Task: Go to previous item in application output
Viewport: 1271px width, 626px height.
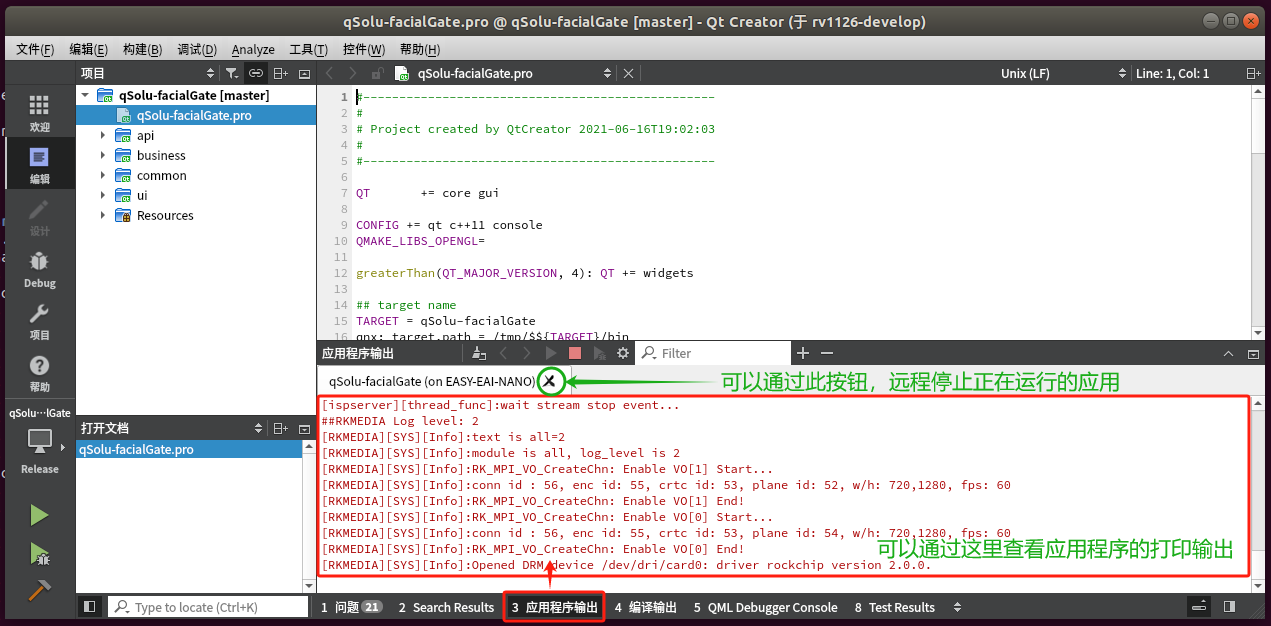Action: pos(503,353)
